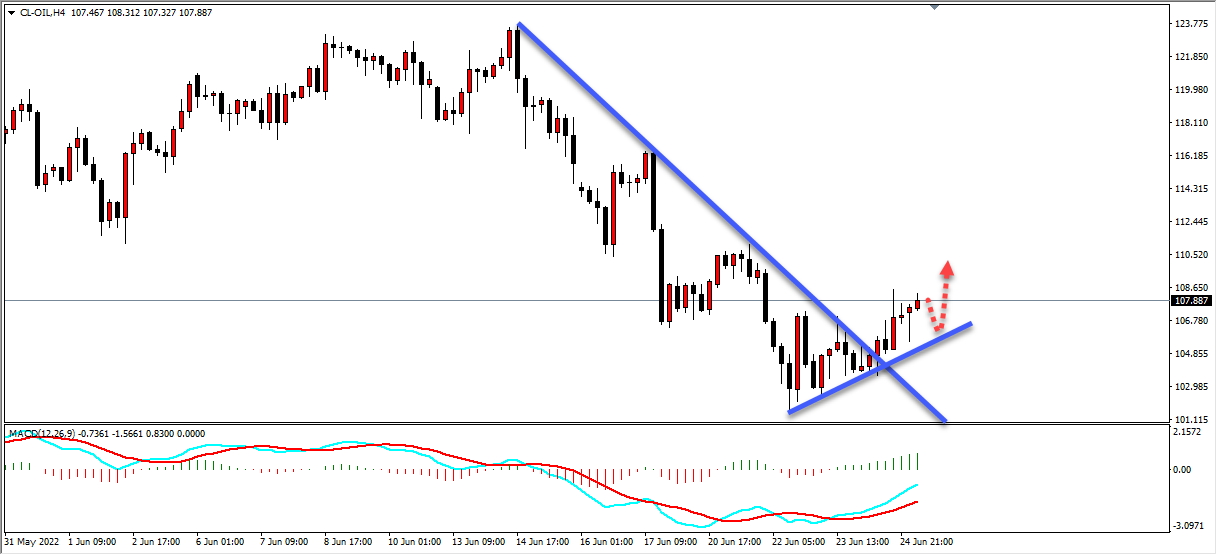Click the 102.985 price axis label
1217x555 pixels.
coord(1190,387)
